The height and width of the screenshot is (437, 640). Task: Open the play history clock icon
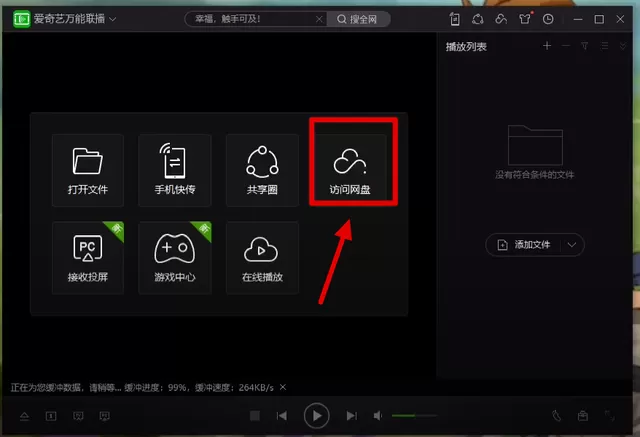[548, 19]
